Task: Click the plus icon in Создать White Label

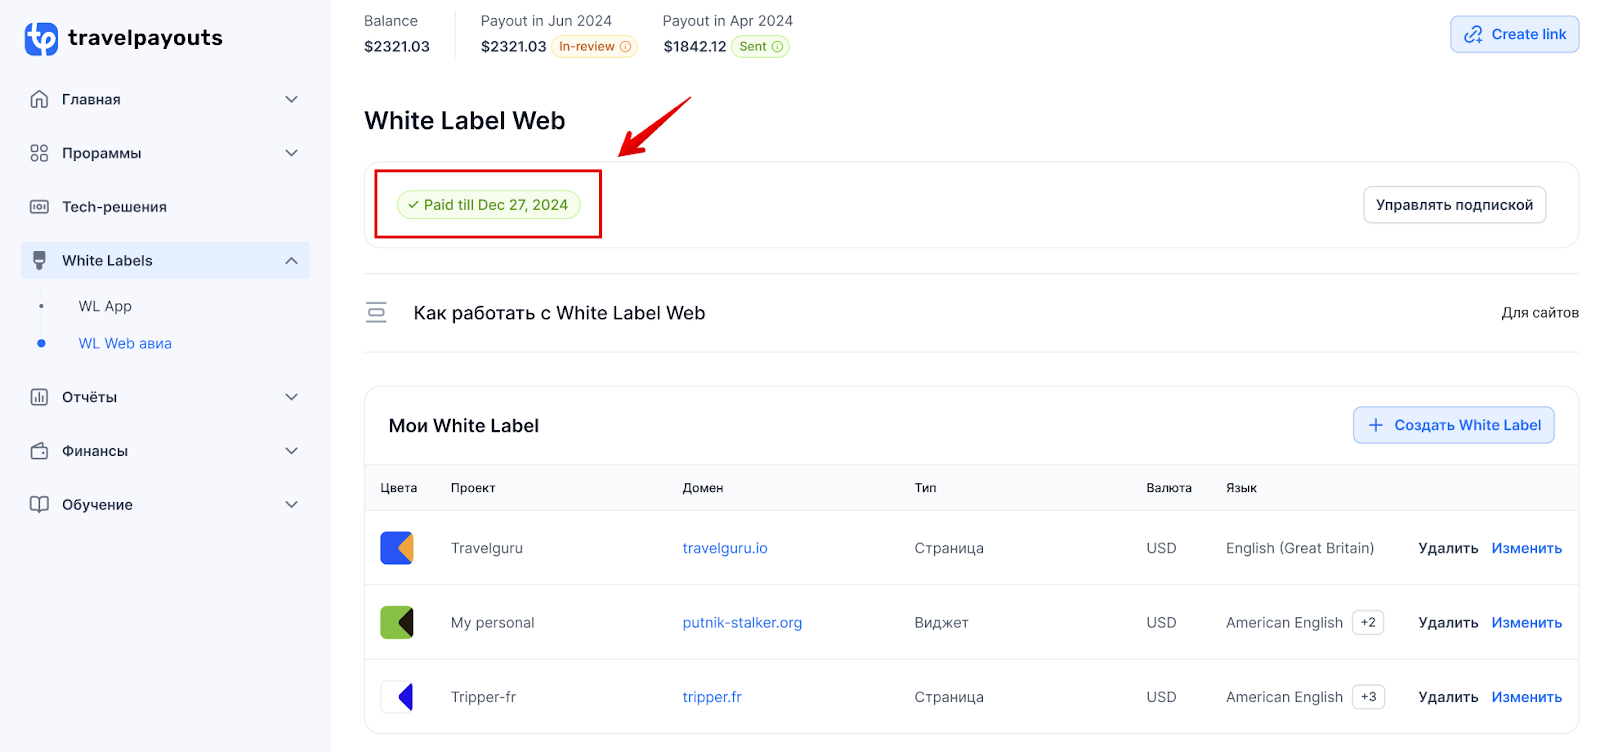Action: 1375,425
